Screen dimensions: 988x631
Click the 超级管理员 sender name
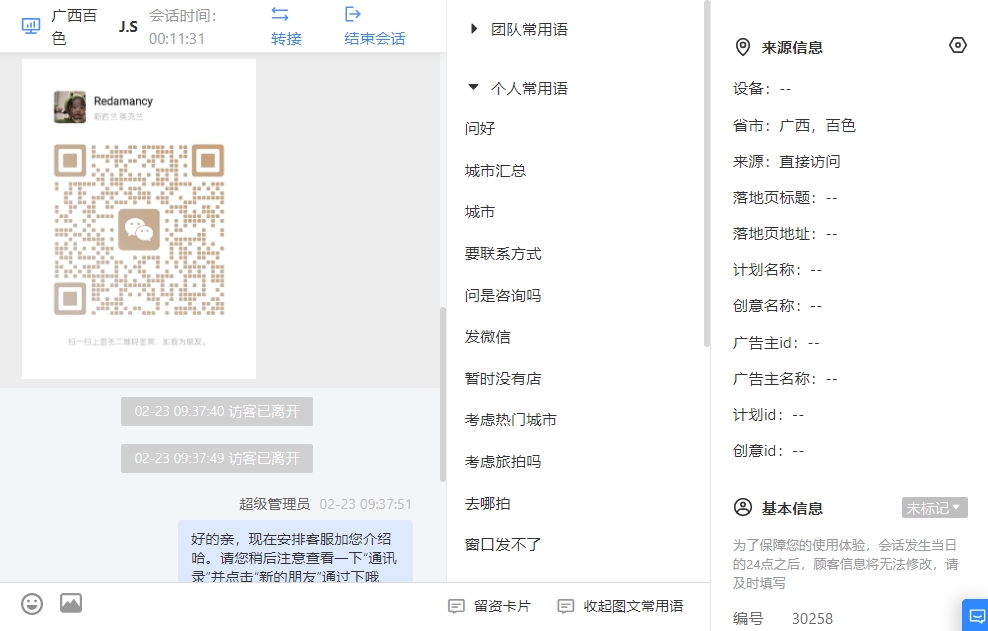point(274,504)
